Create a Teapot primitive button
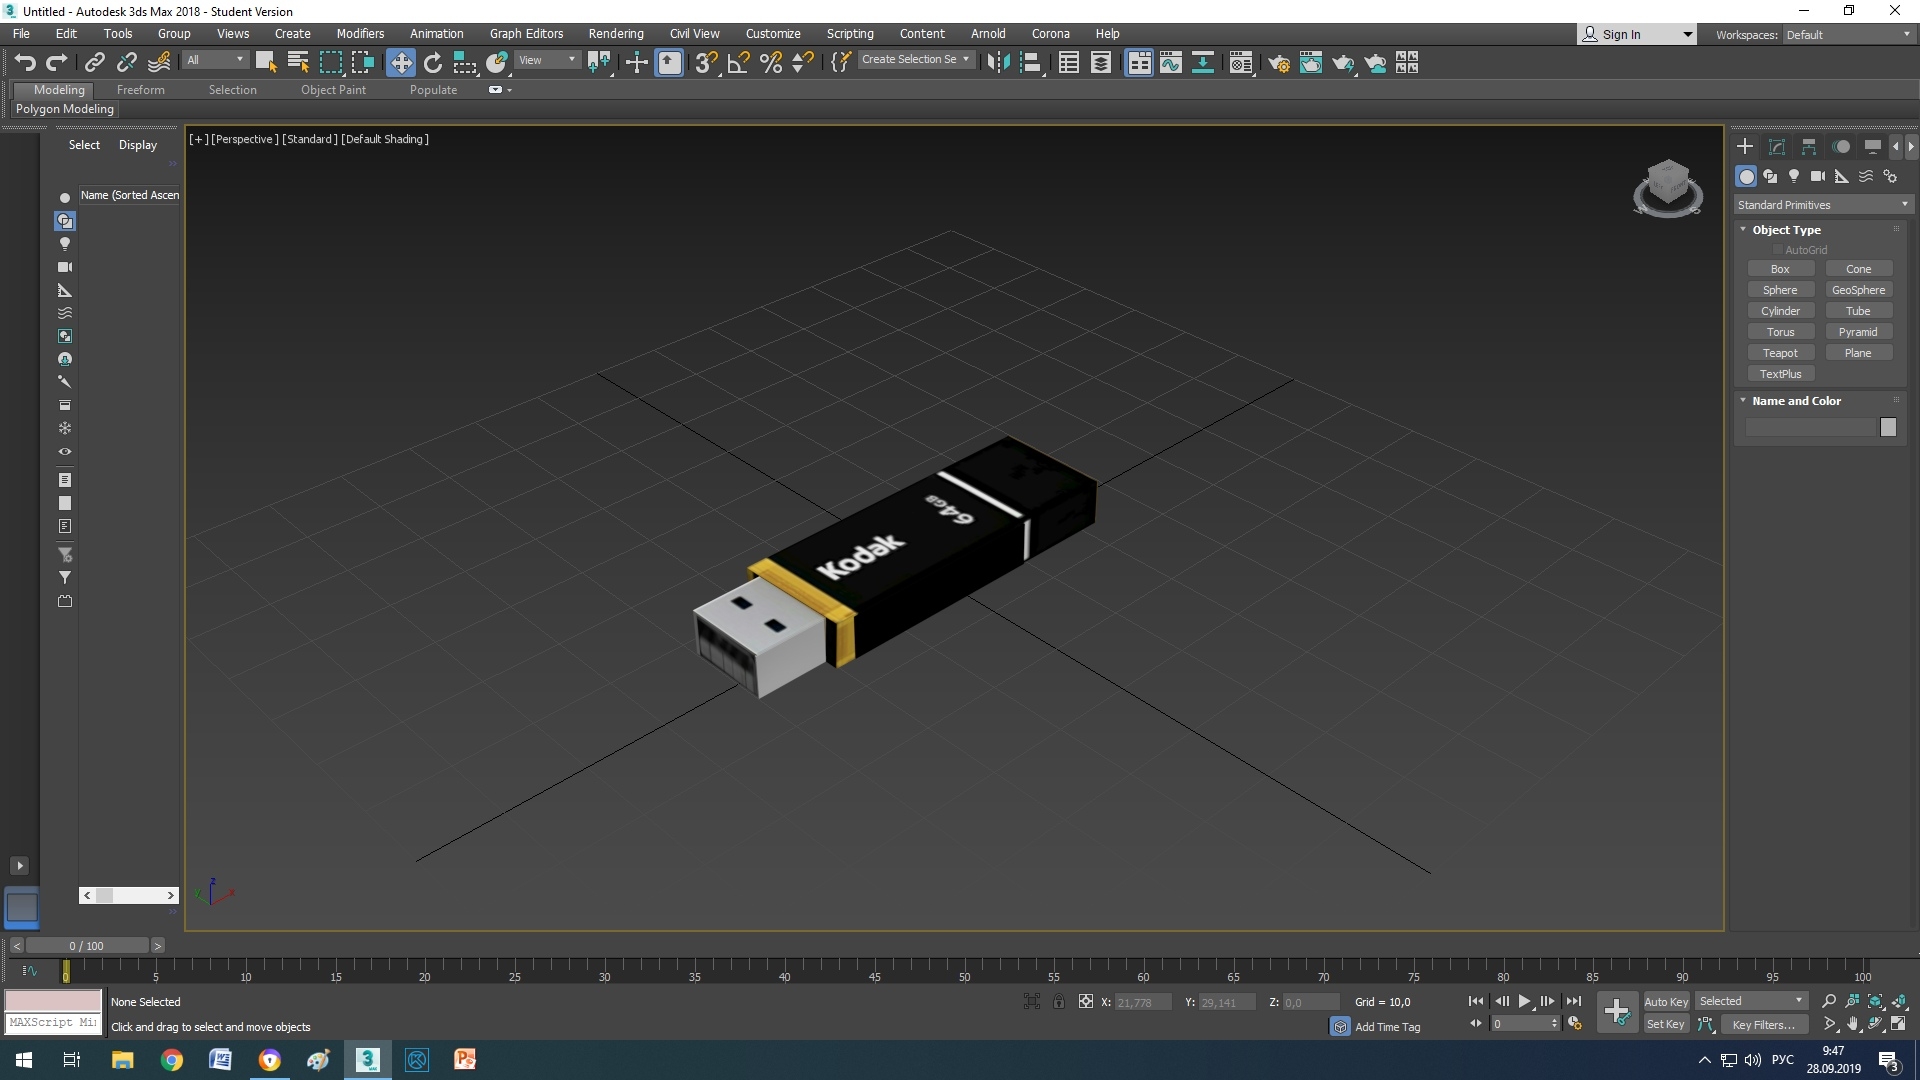Viewport: 1920px width, 1080px height. [1780, 353]
